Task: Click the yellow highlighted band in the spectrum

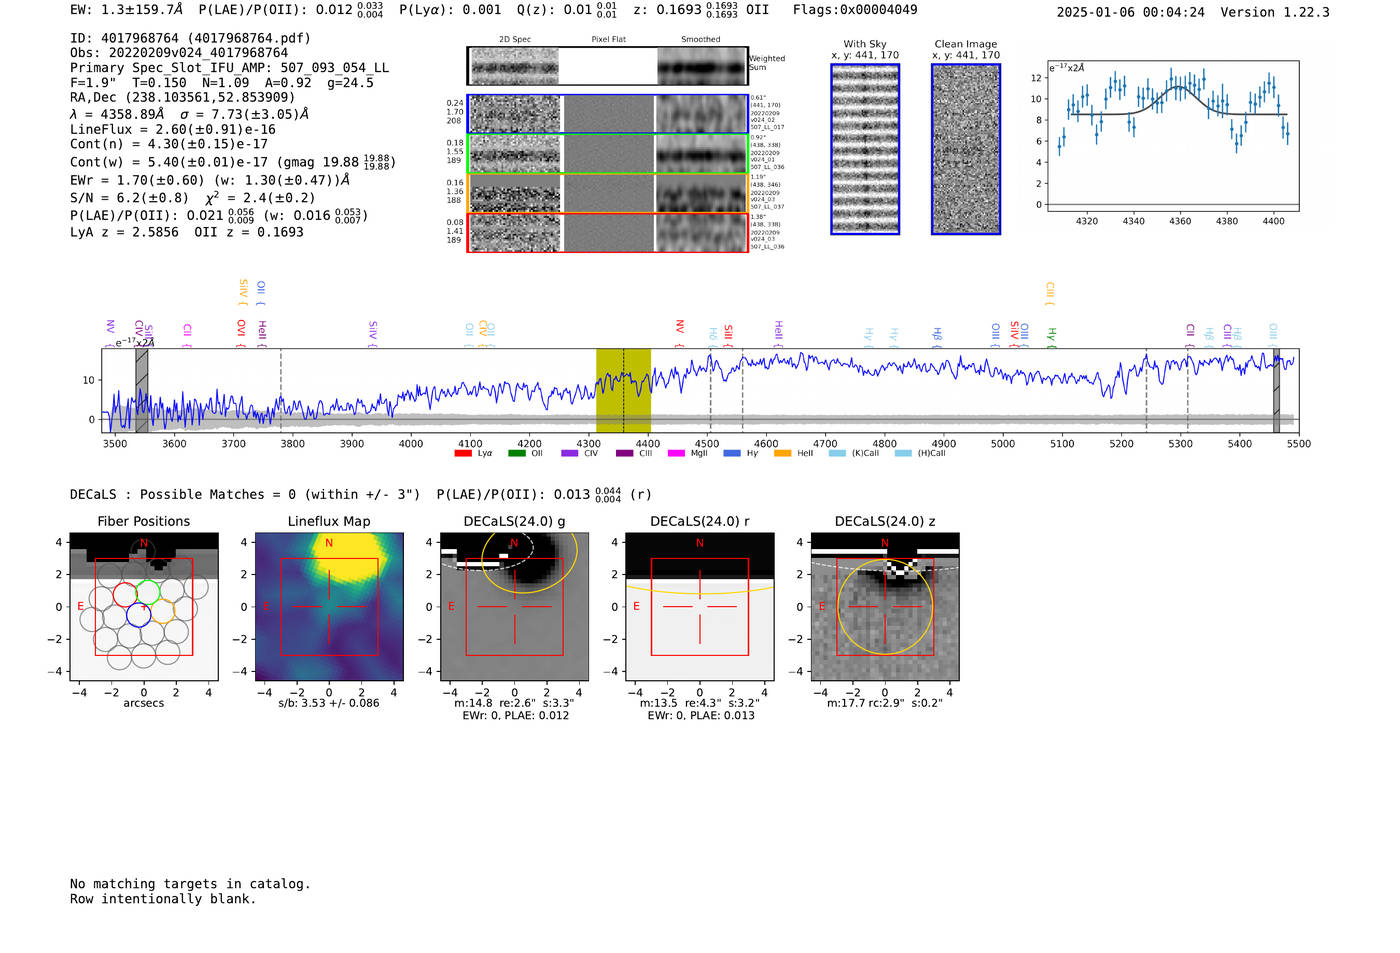Action: (623, 390)
